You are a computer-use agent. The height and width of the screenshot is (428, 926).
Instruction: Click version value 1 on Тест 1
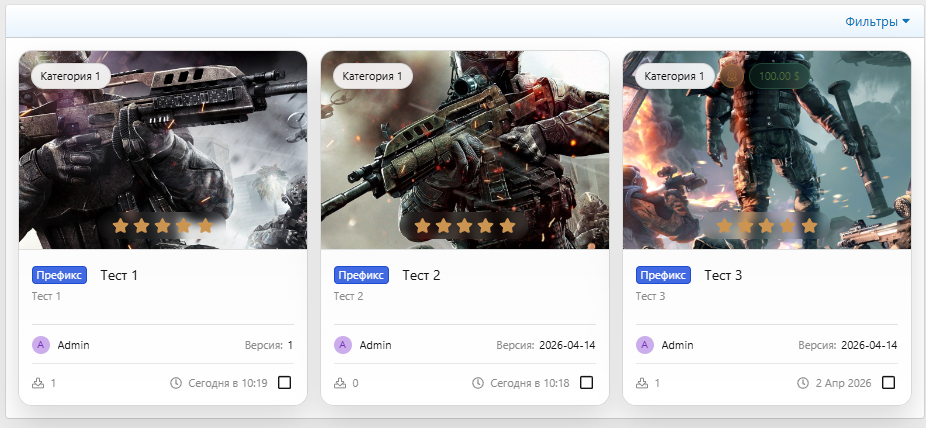(x=290, y=345)
